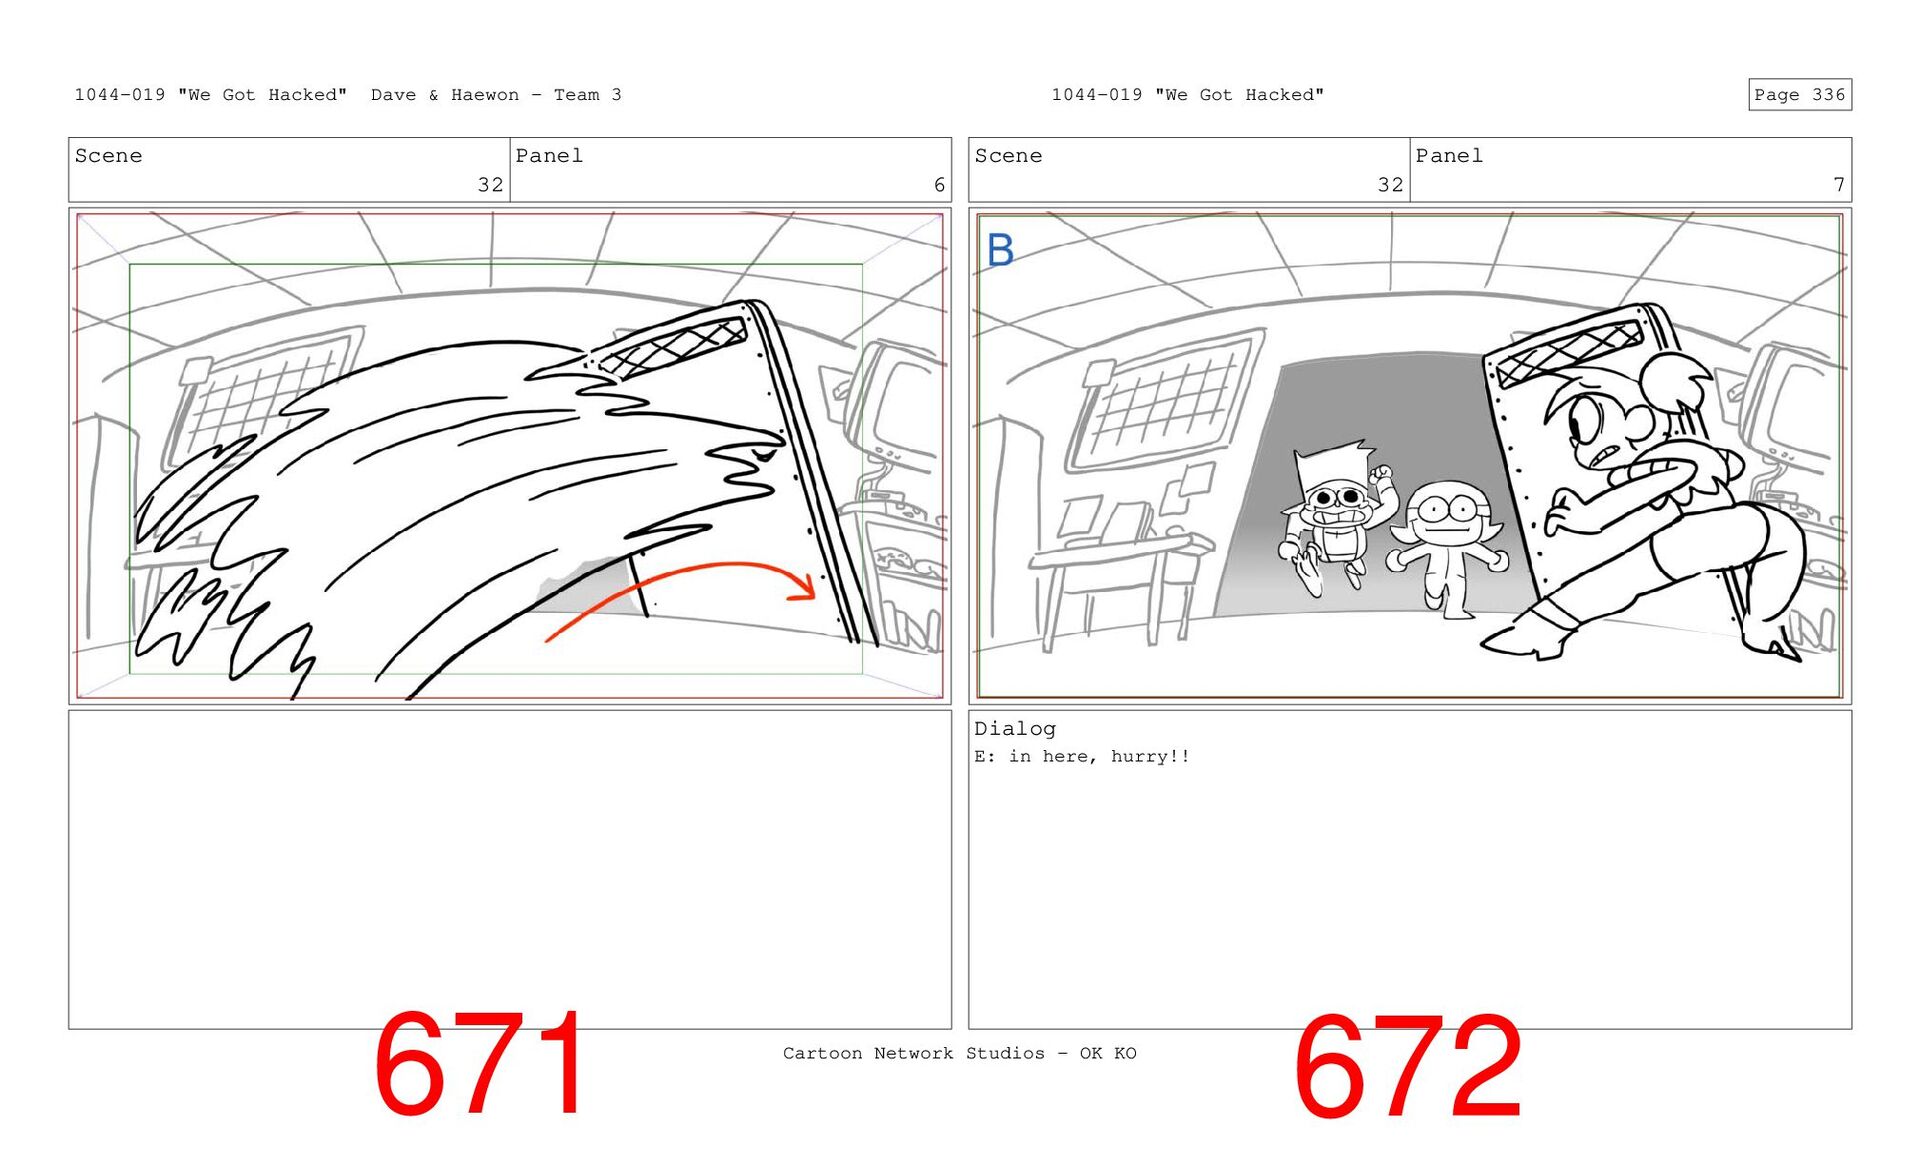The height and width of the screenshot is (1166, 1920).
Task: Click the Page 336 box
Action: (x=1799, y=94)
